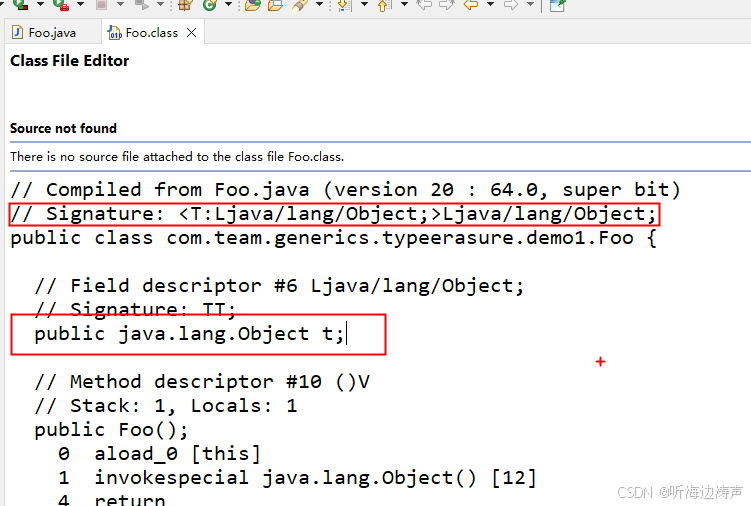Click the Next Annotation down-arrow icon
751x506 pixels.
[x=344, y=5]
